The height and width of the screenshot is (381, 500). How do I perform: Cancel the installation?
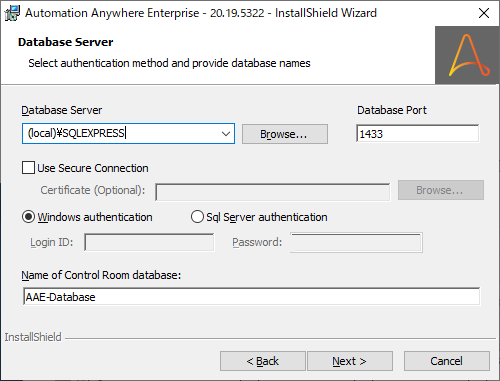pos(447,361)
